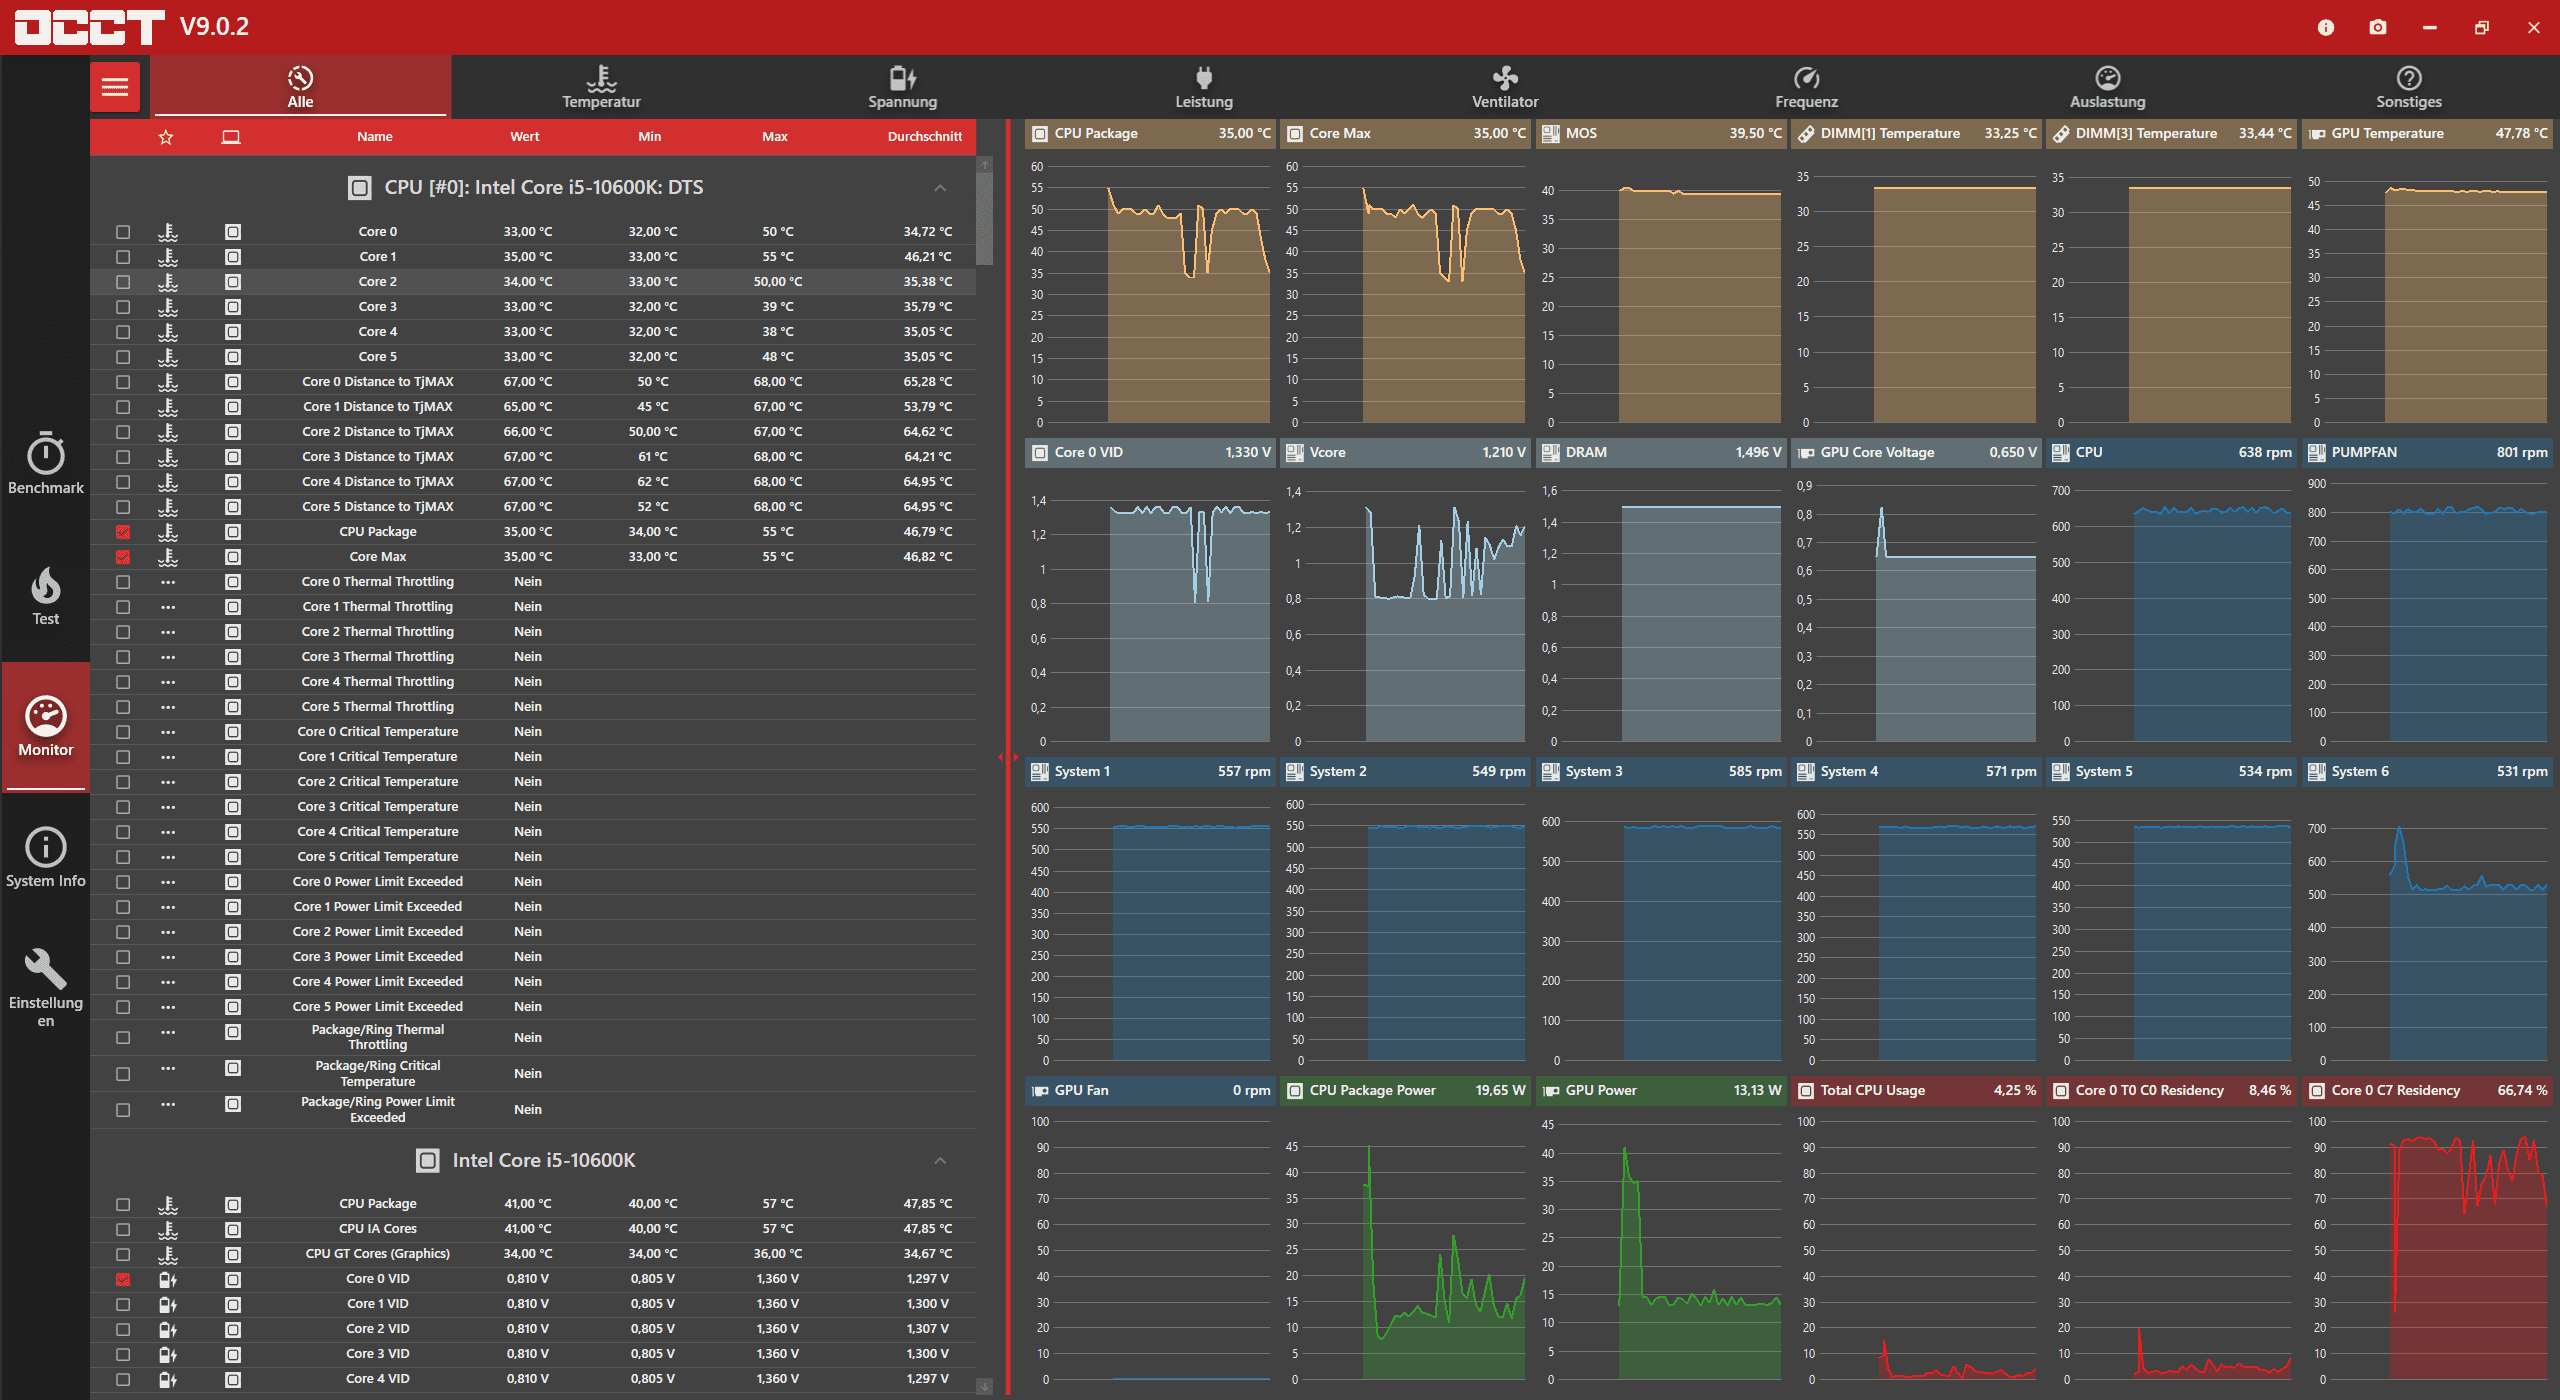Click the System 6 fan graph title

click(2360, 771)
